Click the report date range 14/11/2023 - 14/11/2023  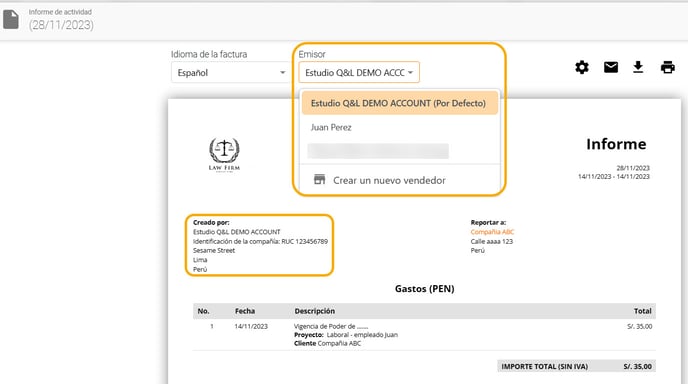(x=613, y=176)
